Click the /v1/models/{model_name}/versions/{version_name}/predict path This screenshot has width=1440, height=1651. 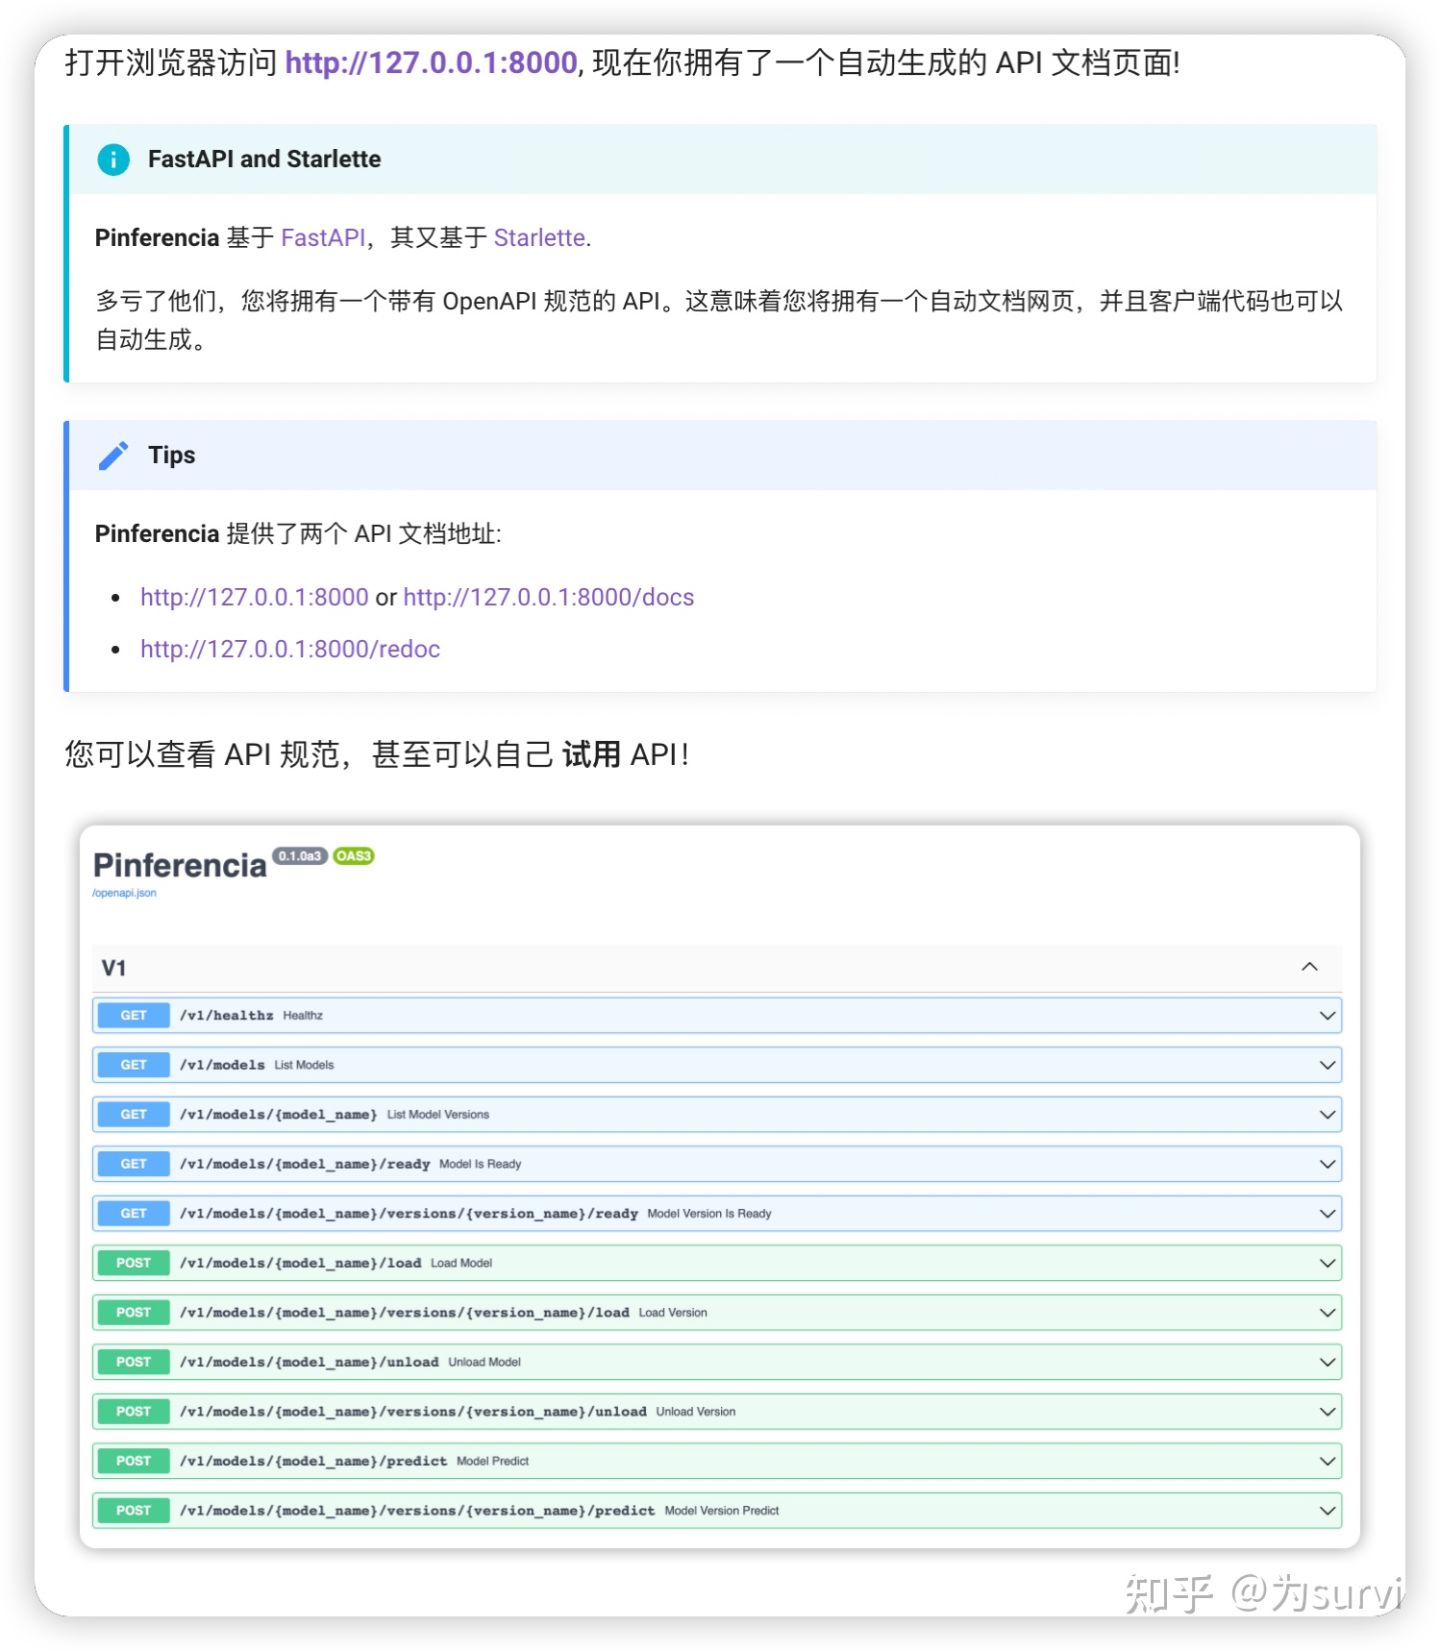pyautogui.click(x=418, y=1511)
